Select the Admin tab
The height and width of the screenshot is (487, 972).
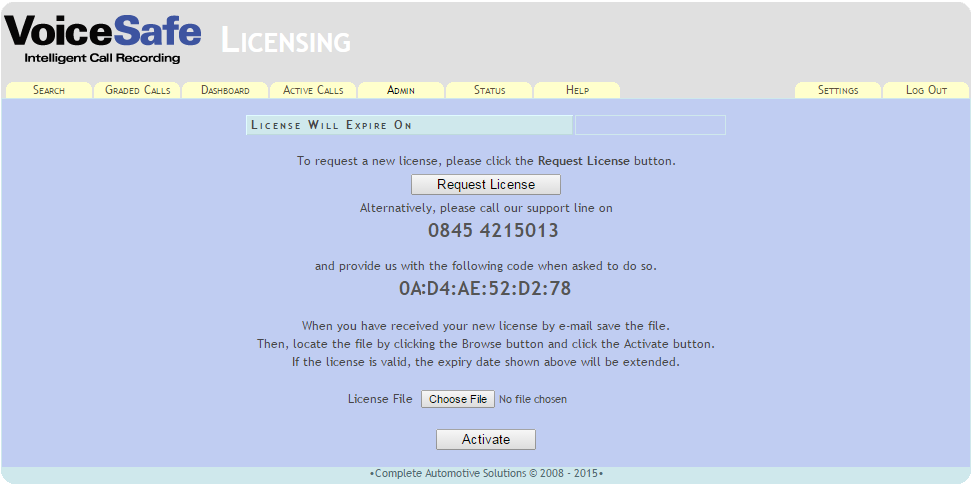coord(401,90)
